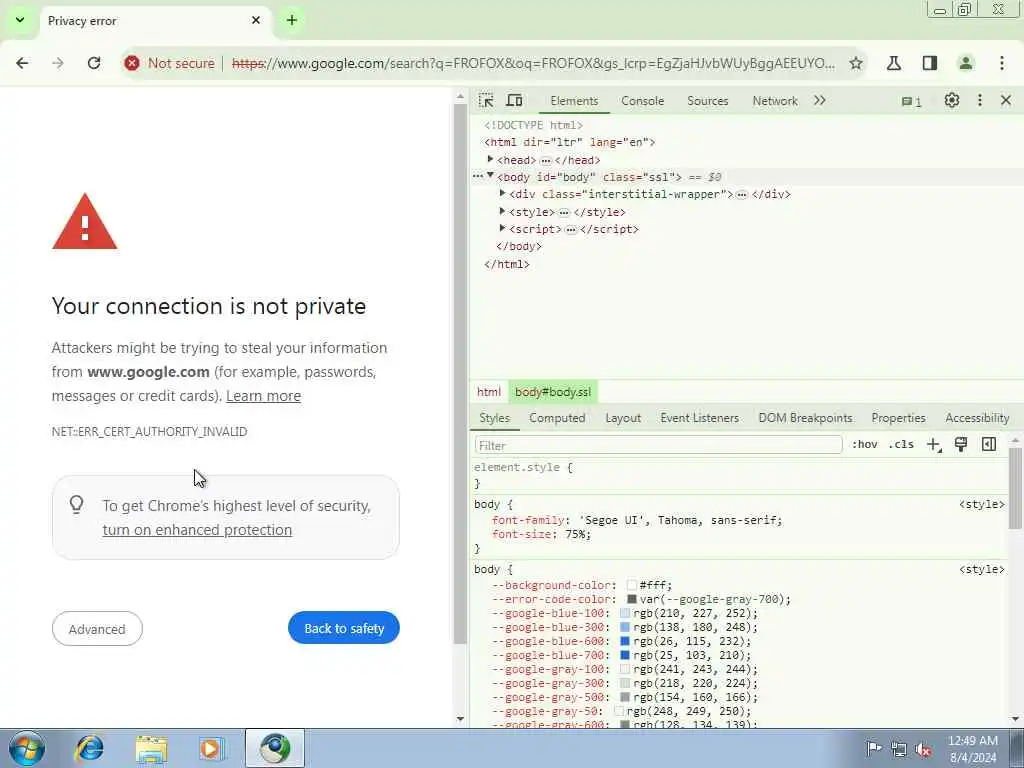Open the Event Listeners tab
Viewport: 1024px width, 768px height.
click(699, 418)
